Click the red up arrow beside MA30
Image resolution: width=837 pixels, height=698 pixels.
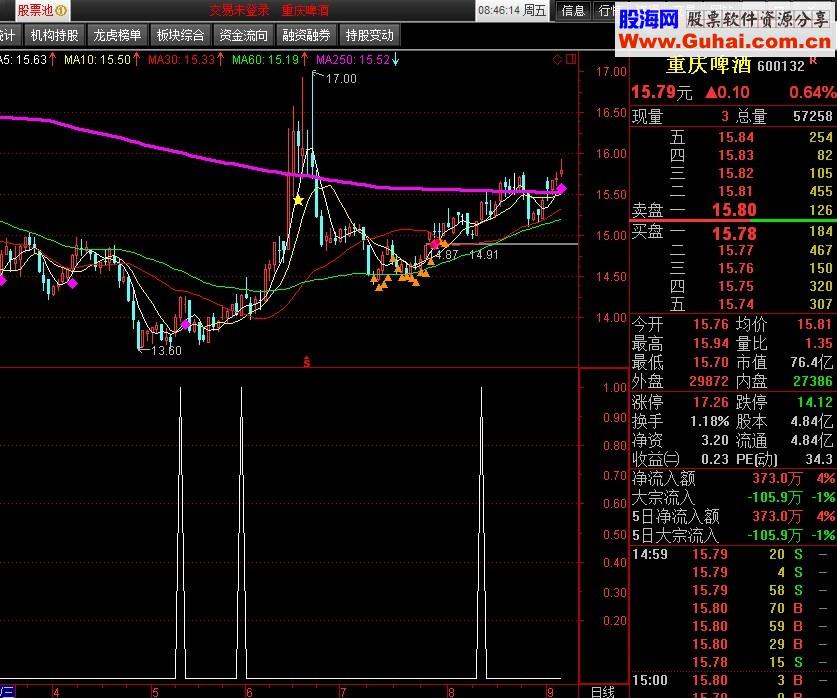point(220,59)
